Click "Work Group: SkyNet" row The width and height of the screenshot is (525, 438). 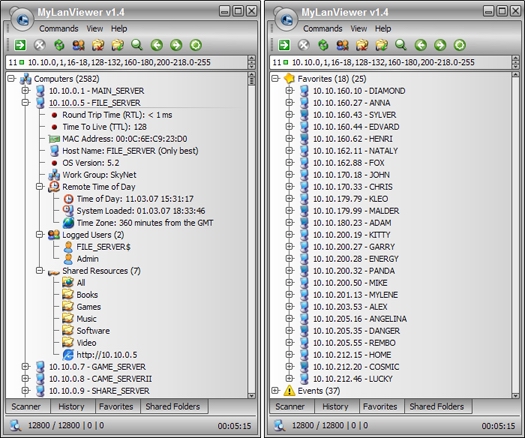coord(99,175)
